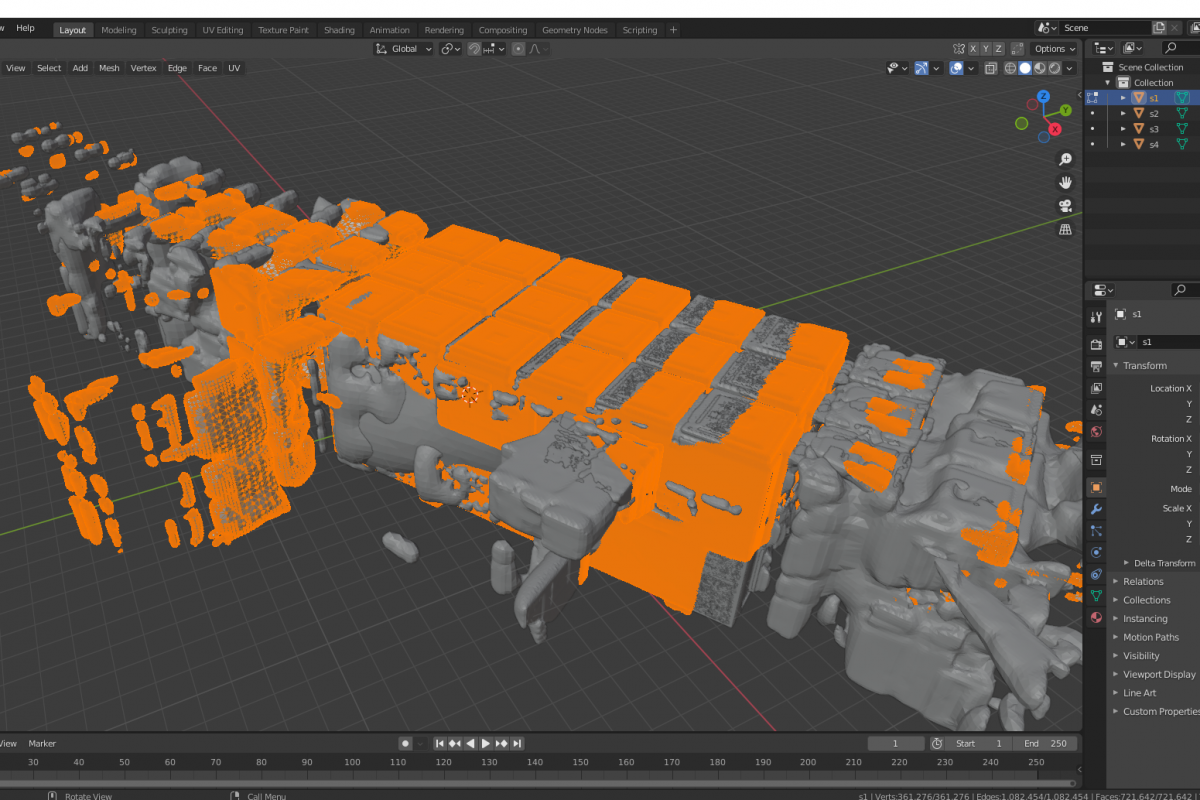Select solid viewport shading mode
The width and height of the screenshot is (1200, 800).
(x=1025, y=68)
